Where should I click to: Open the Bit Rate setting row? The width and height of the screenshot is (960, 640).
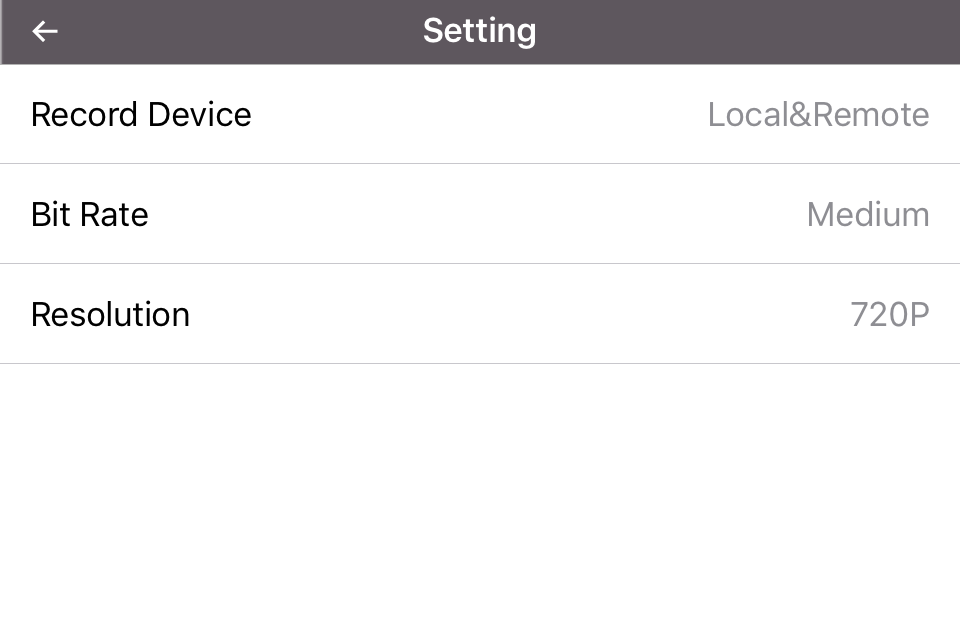(480, 214)
